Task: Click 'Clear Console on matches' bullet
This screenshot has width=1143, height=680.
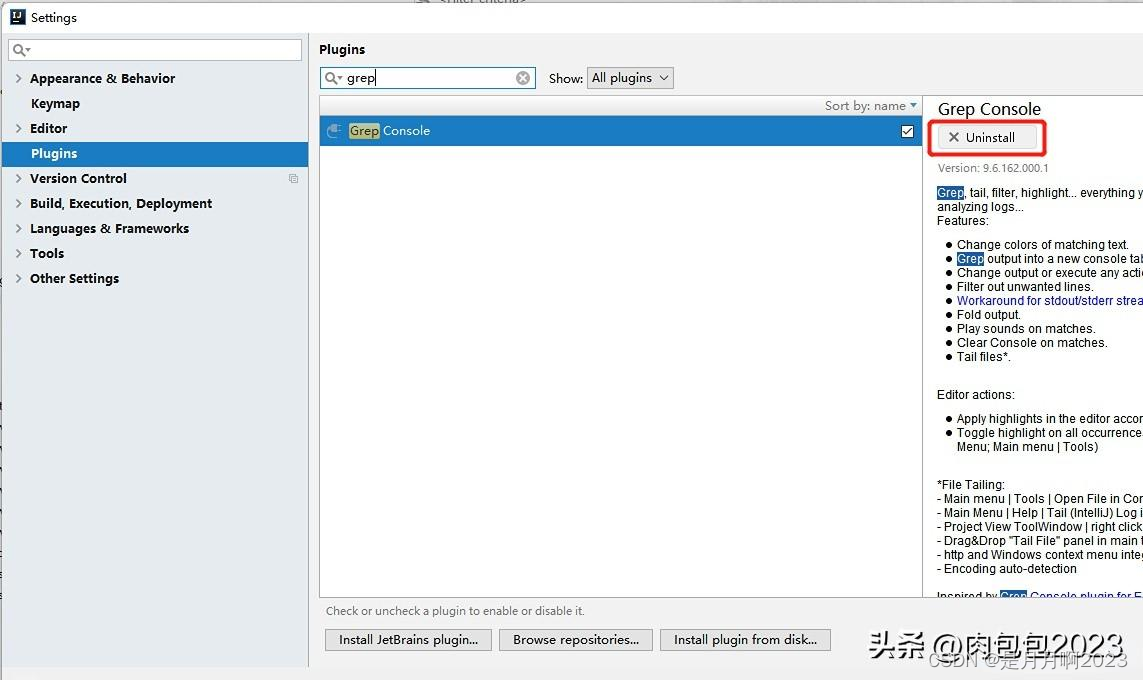Action: (1031, 343)
